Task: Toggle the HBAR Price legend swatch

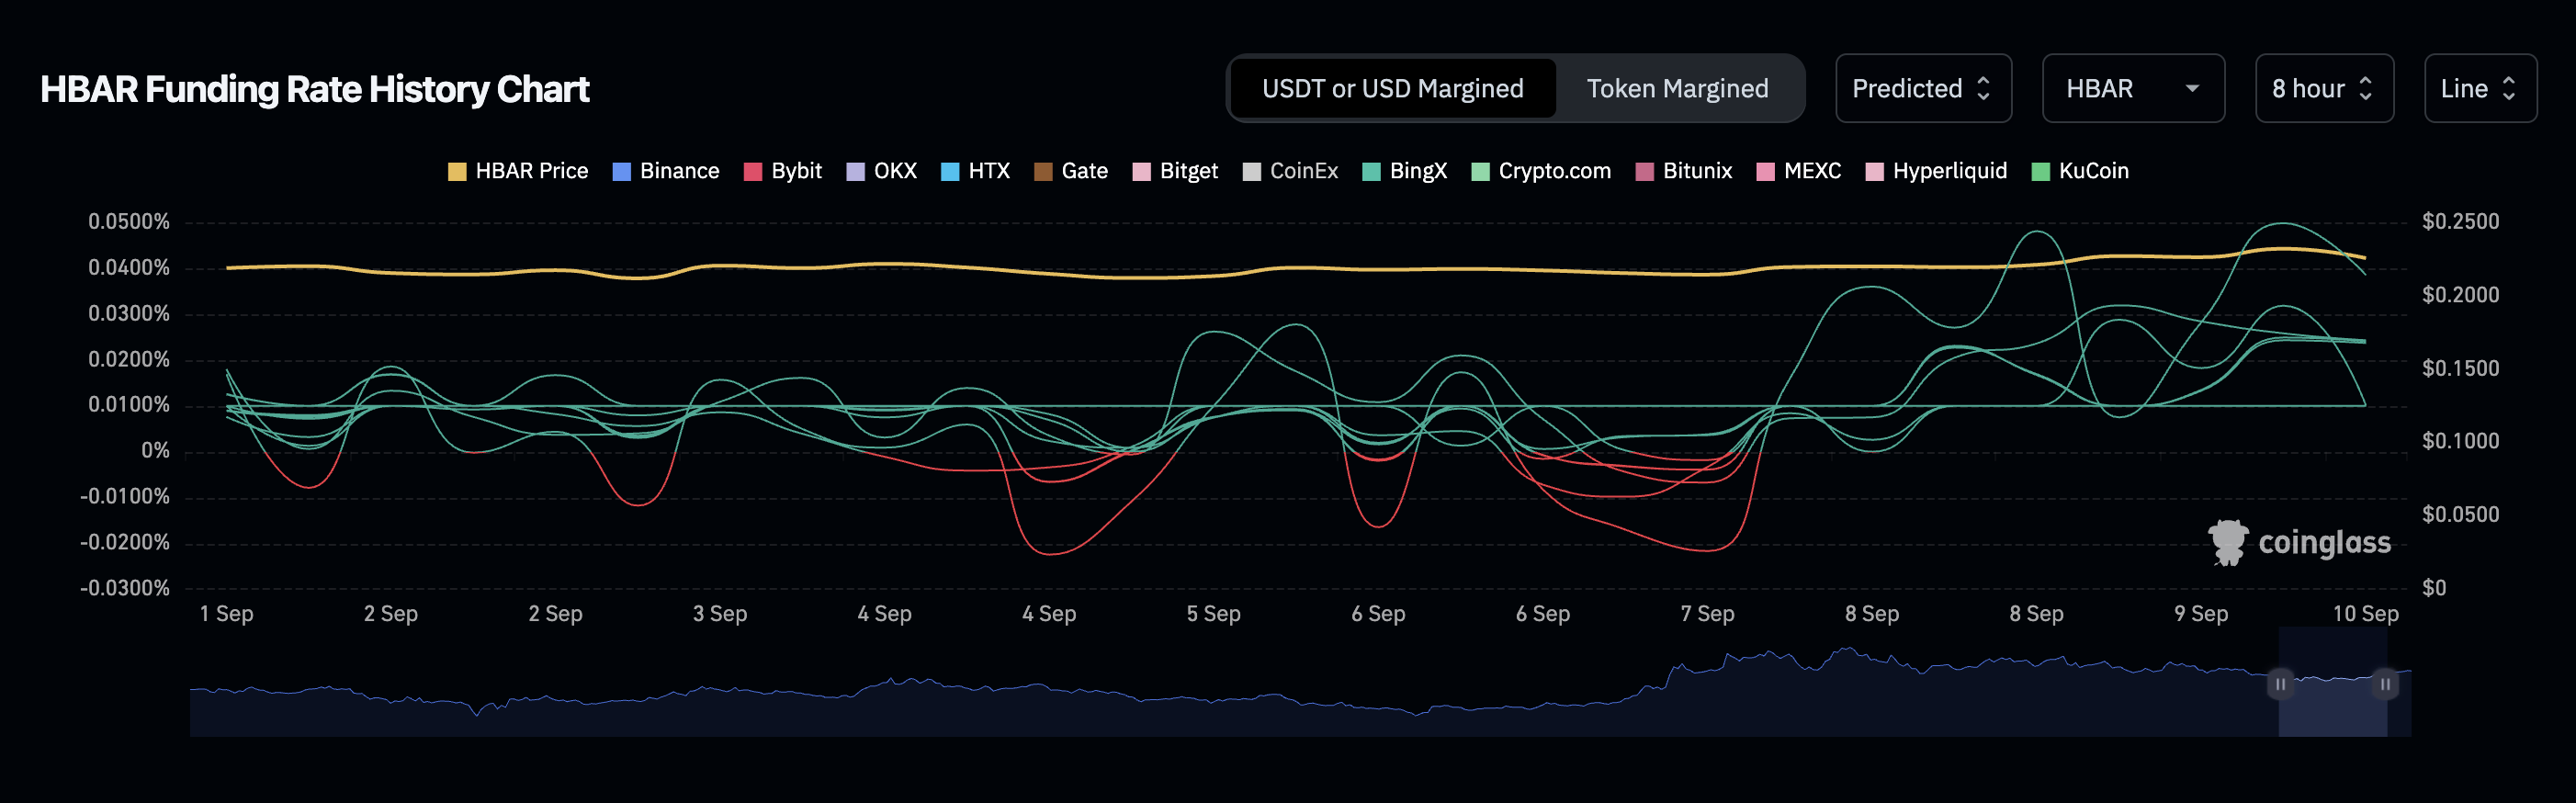Action: (457, 172)
